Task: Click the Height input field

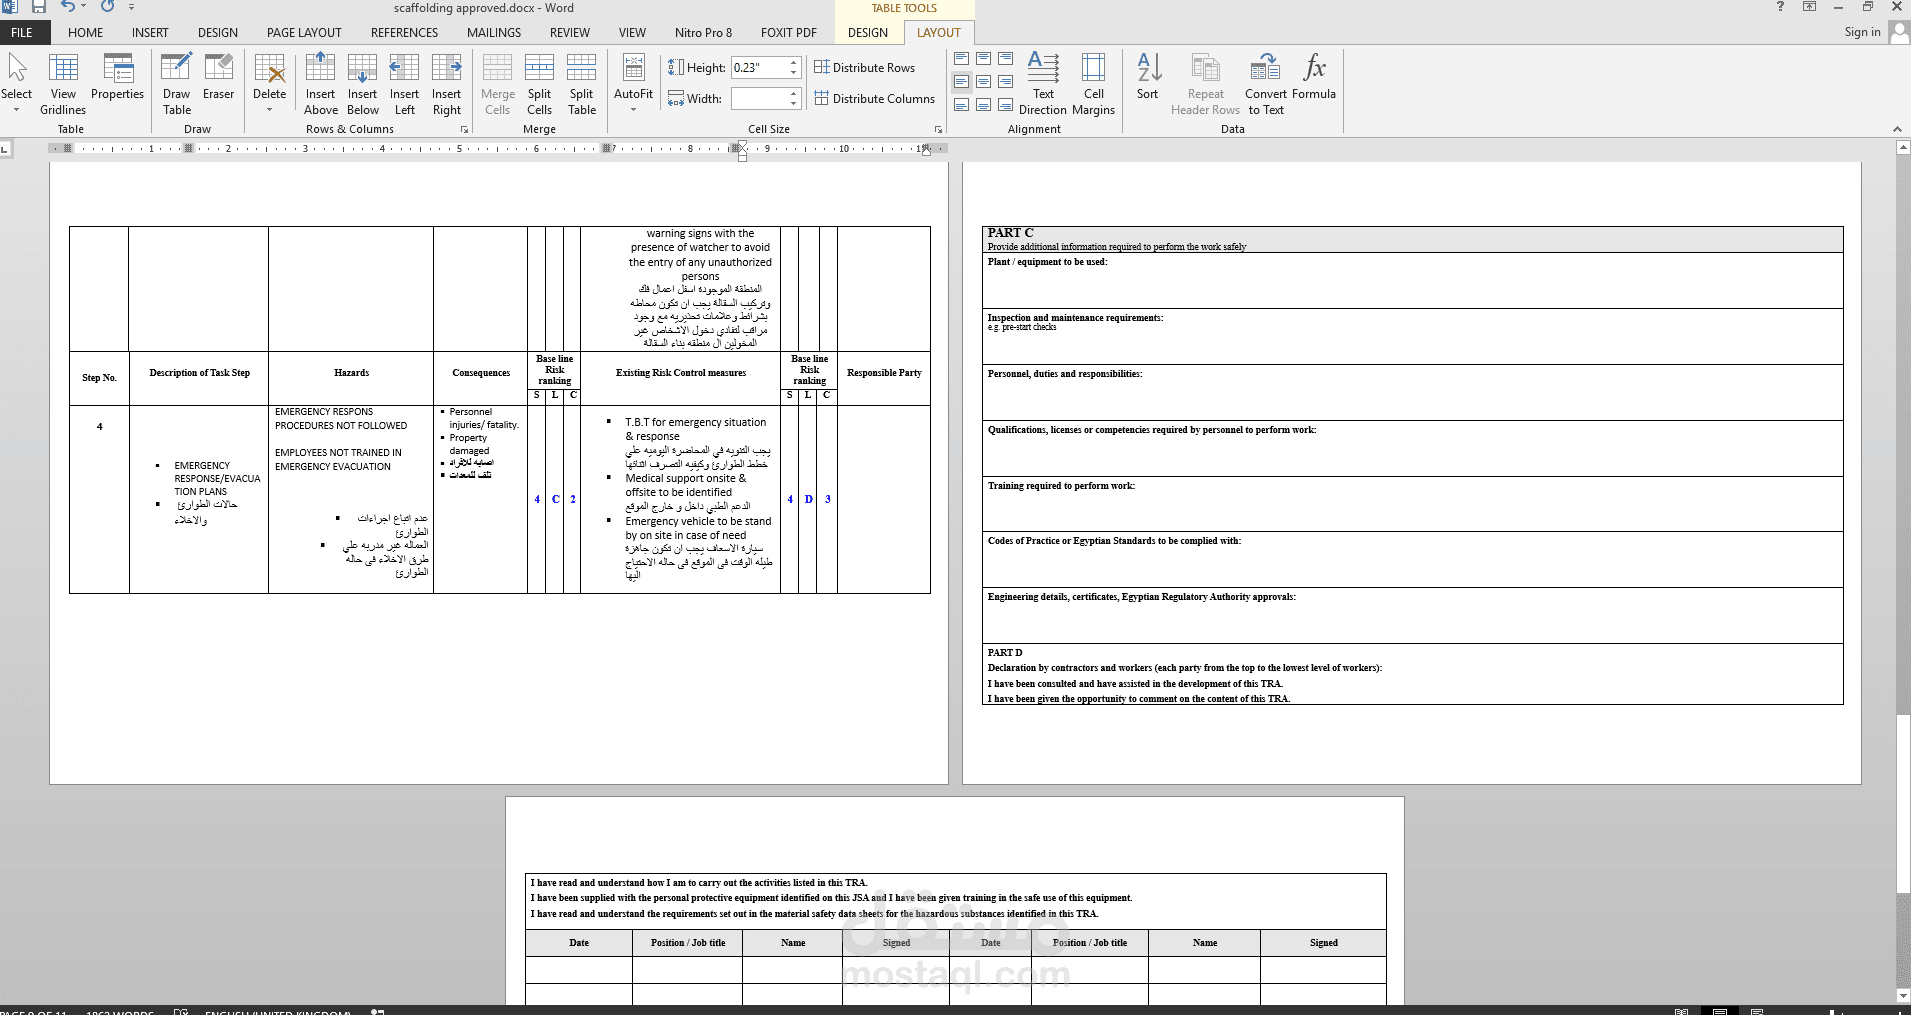Action: (x=759, y=67)
